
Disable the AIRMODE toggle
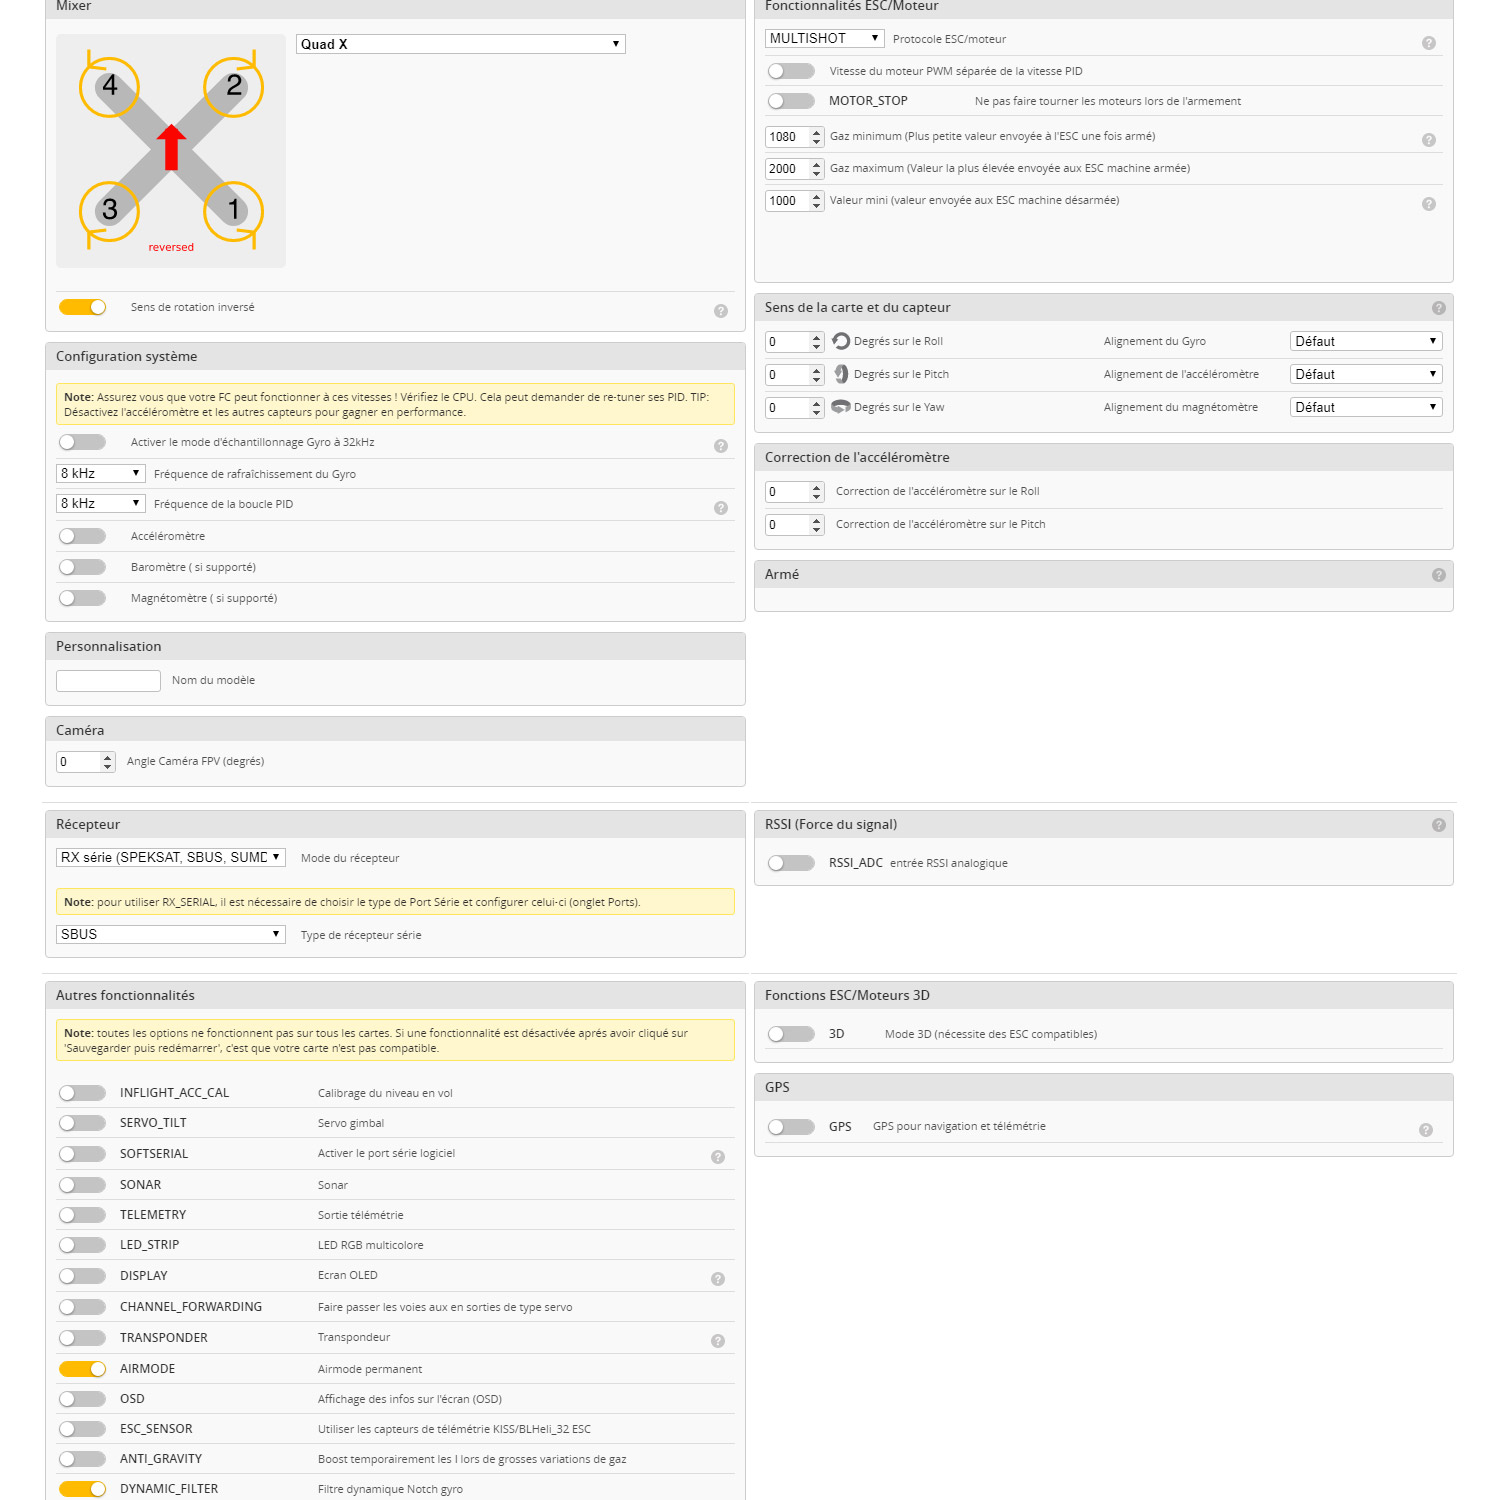point(83,1369)
